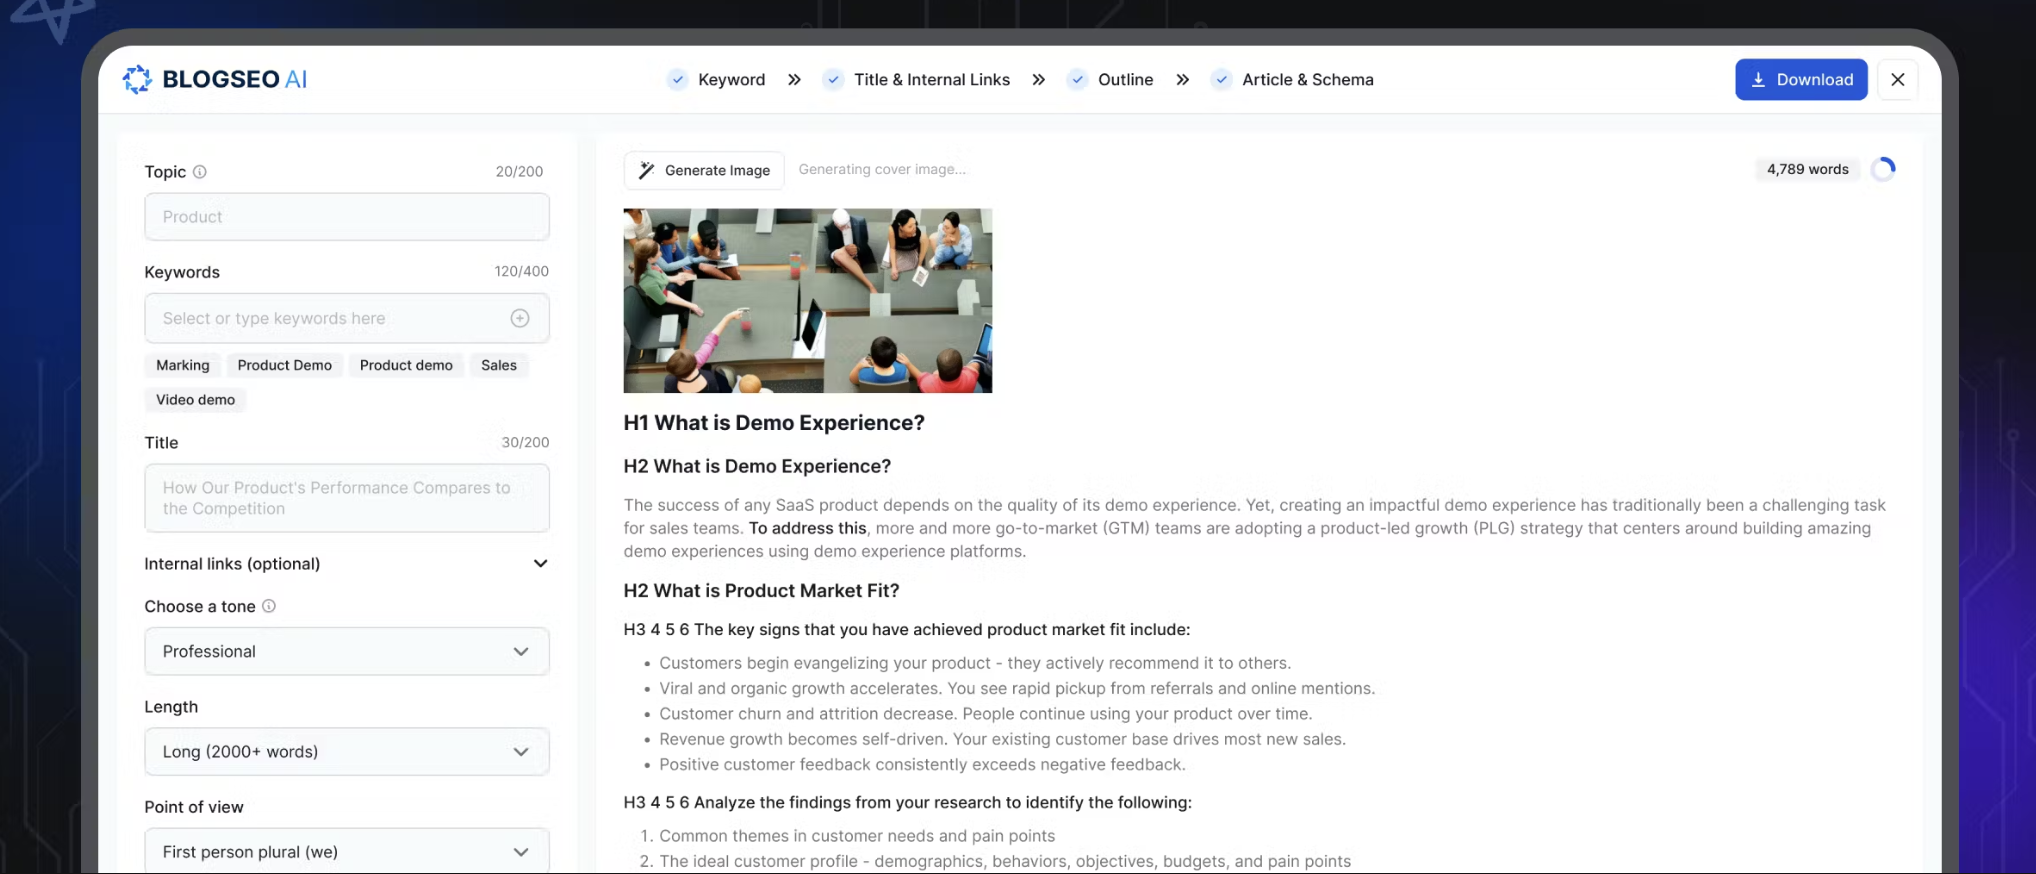Click numbered item 'Common themes in customer needs'
2036x874 pixels.
click(x=857, y=836)
